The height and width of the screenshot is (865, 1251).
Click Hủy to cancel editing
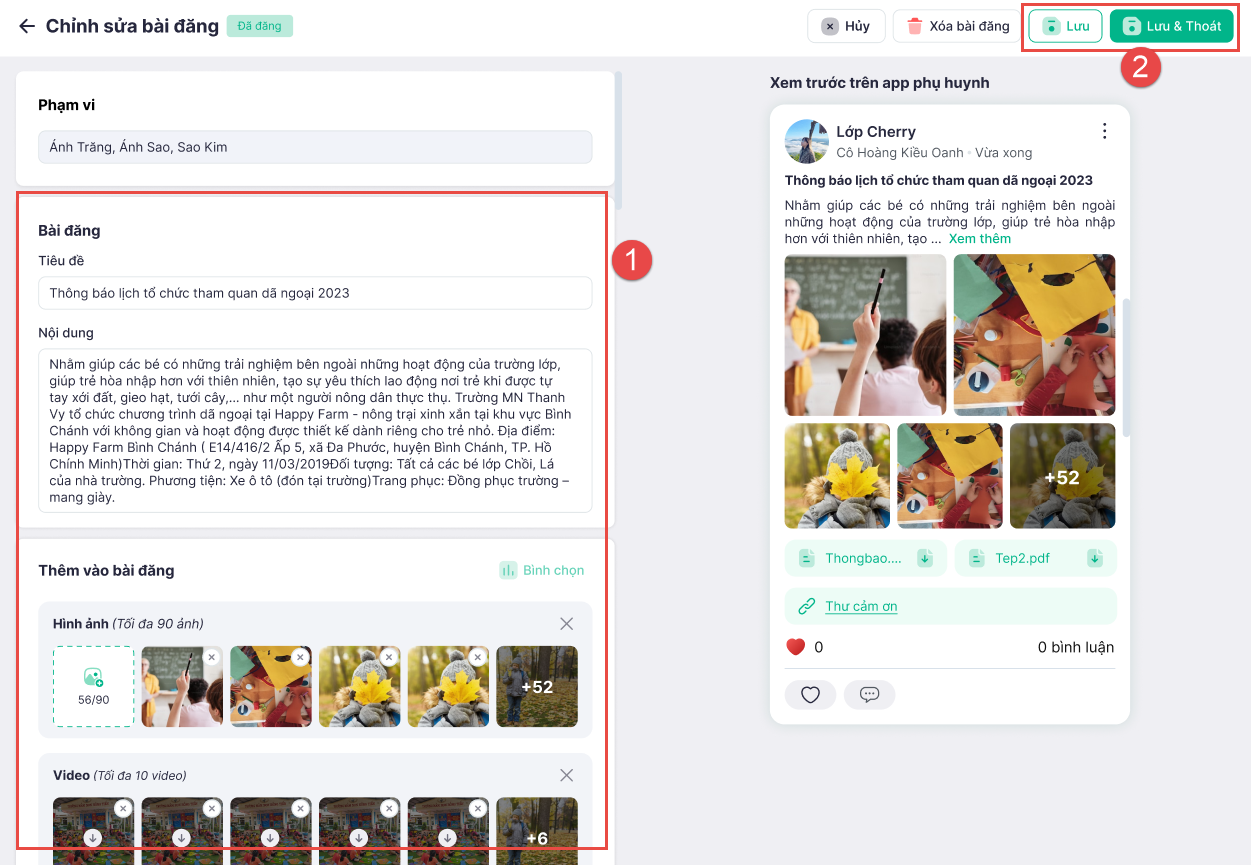point(846,26)
